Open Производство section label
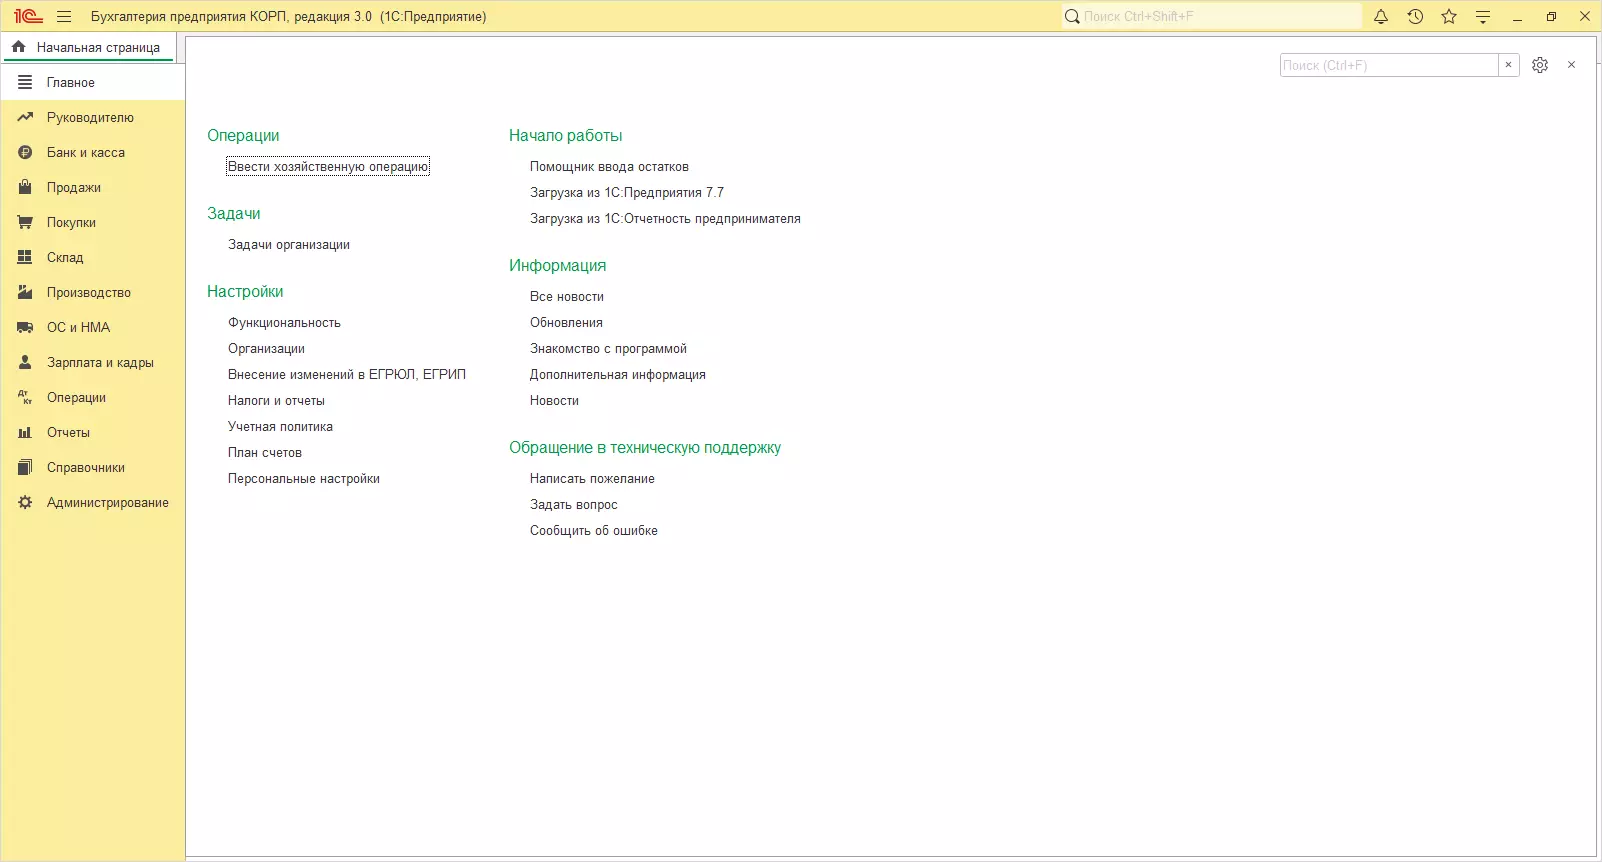This screenshot has width=1602, height=862. 89,292
